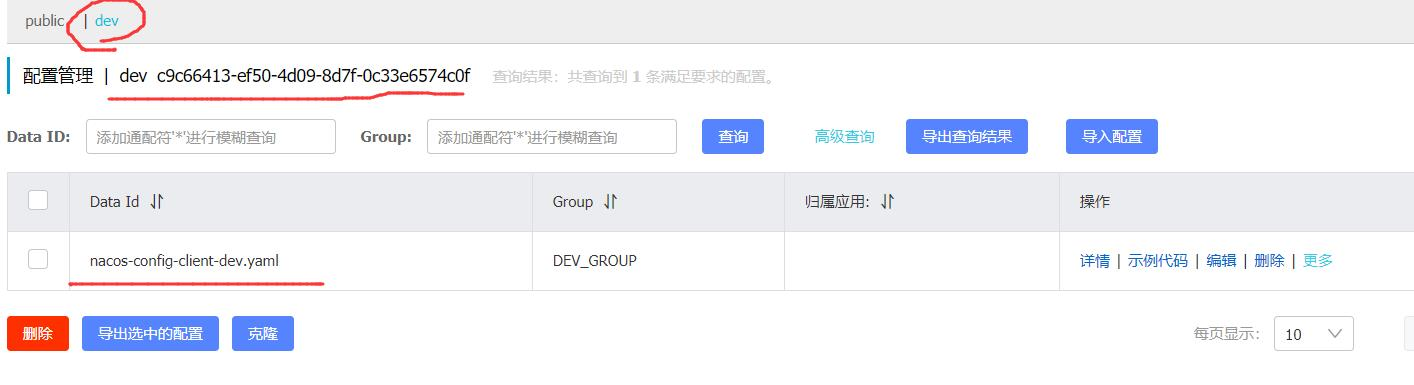
Task: Sort by Group column arrows
Action: tap(610, 202)
